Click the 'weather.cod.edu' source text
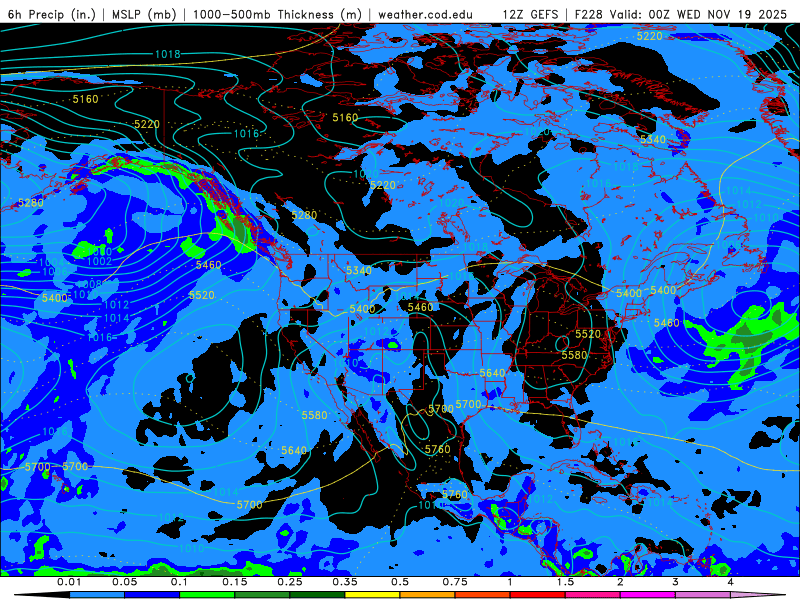The width and height of the screenshot is (800, 600). [x=426, y=14]
